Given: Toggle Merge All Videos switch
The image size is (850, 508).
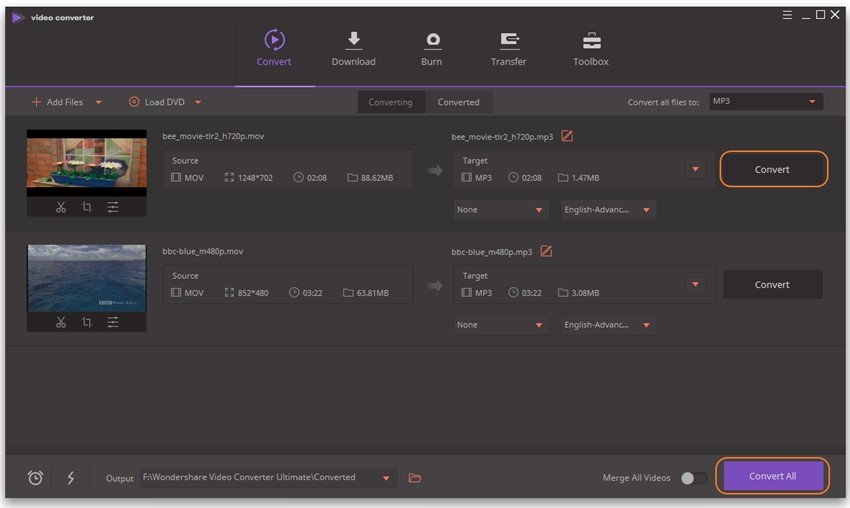Looking at the screenshot, I should pyautogui.click(x=693, y=478).
